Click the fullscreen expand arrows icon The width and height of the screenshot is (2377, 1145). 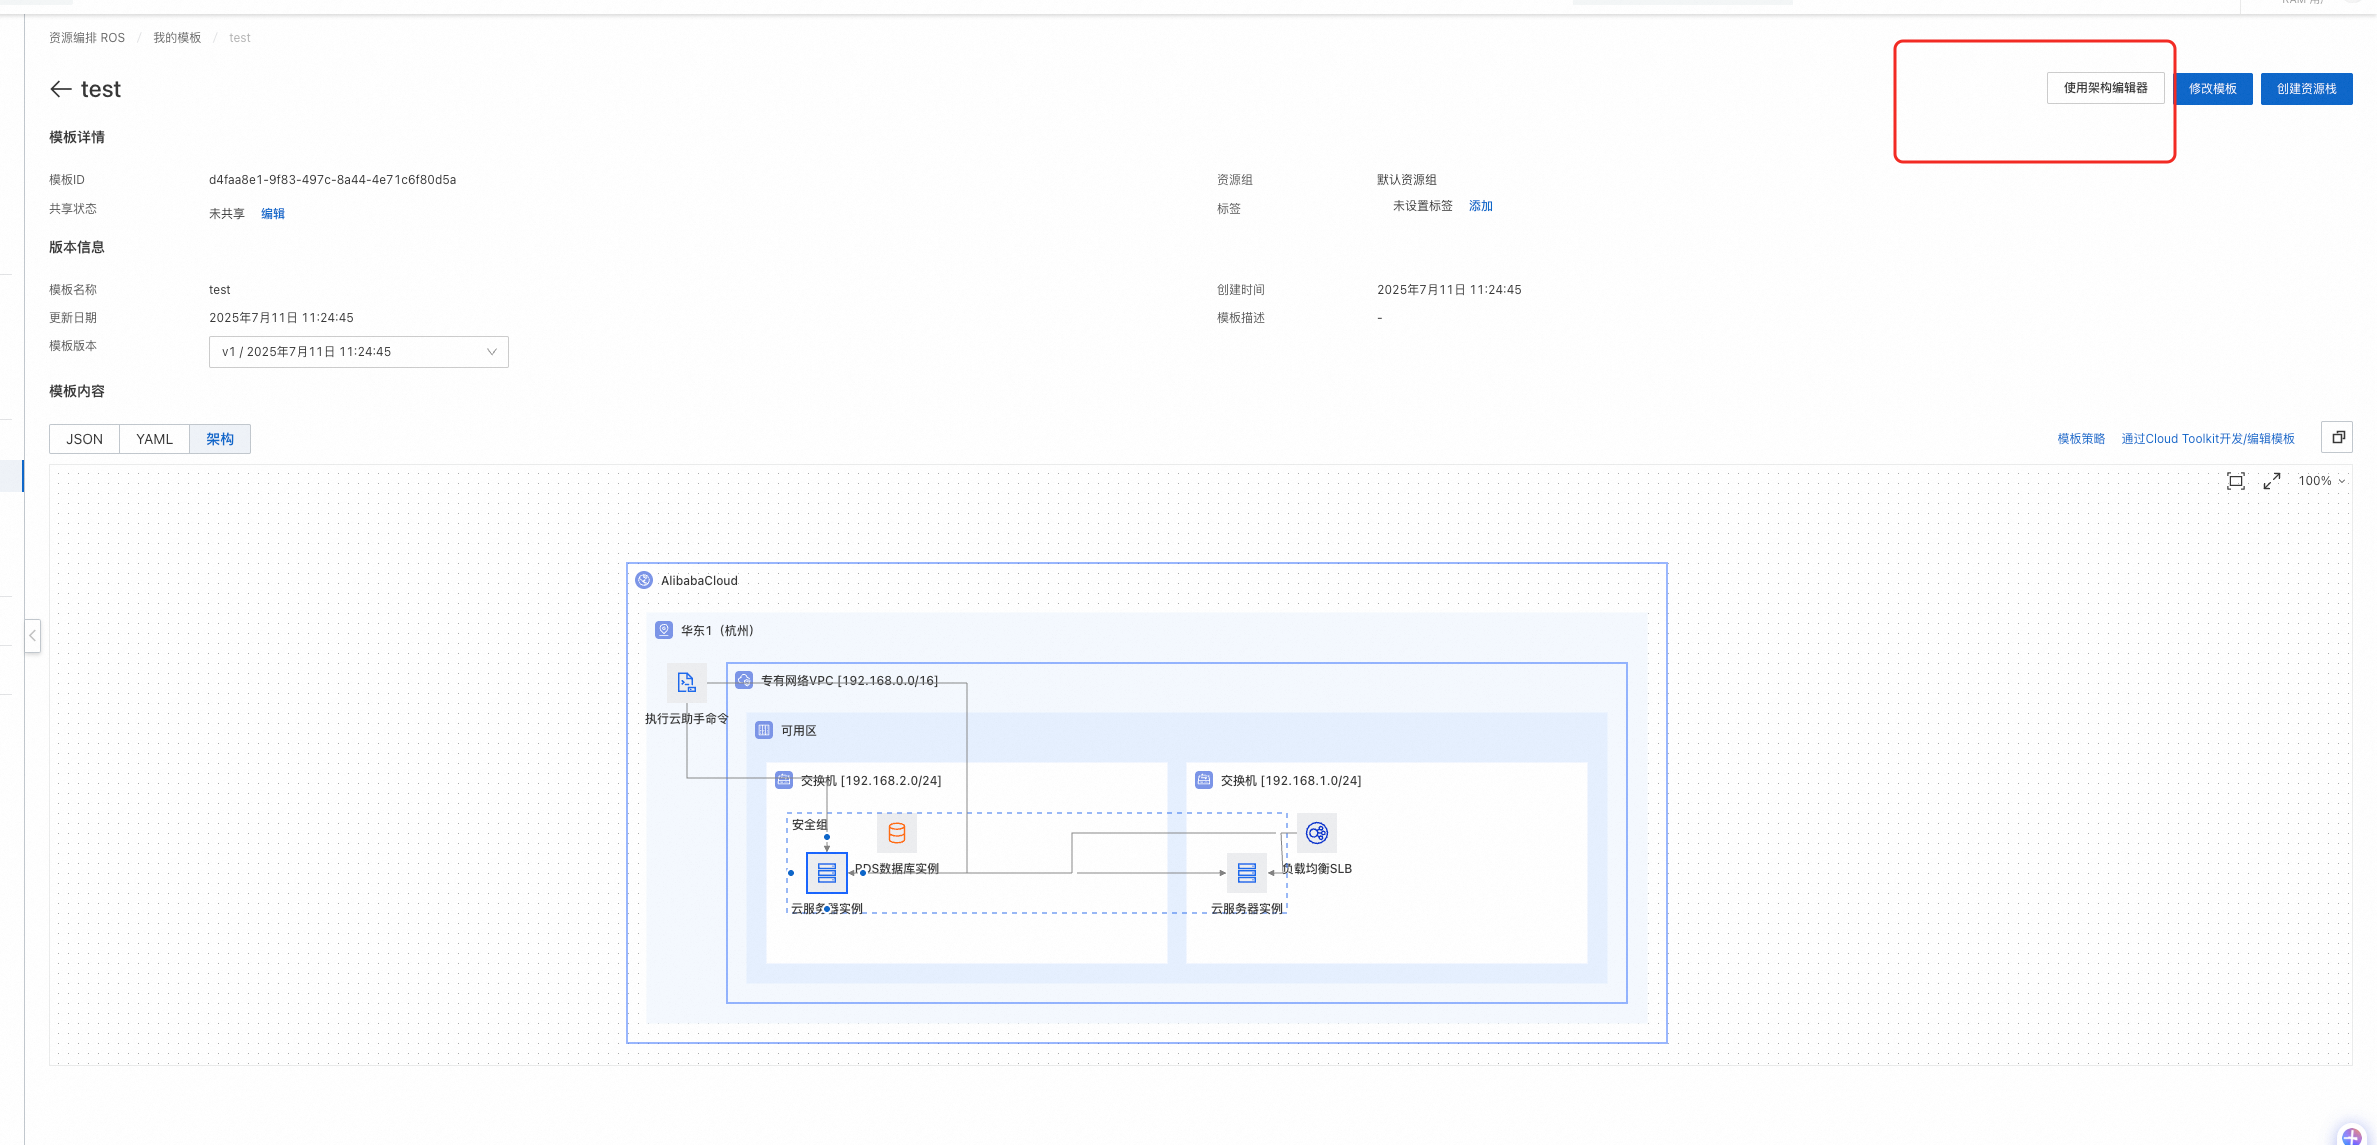click(2272, 481)
